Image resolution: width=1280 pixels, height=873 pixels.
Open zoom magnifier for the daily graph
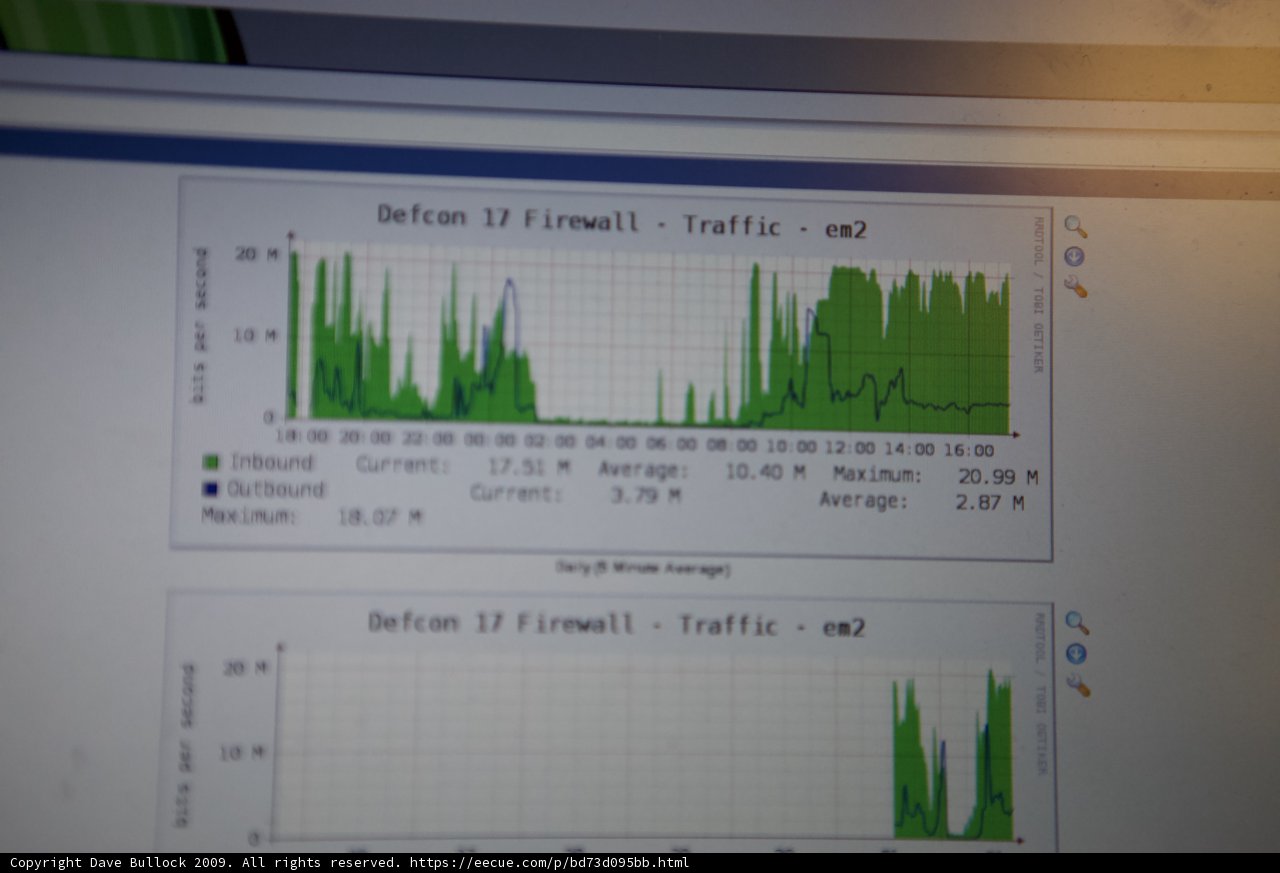1075,227
